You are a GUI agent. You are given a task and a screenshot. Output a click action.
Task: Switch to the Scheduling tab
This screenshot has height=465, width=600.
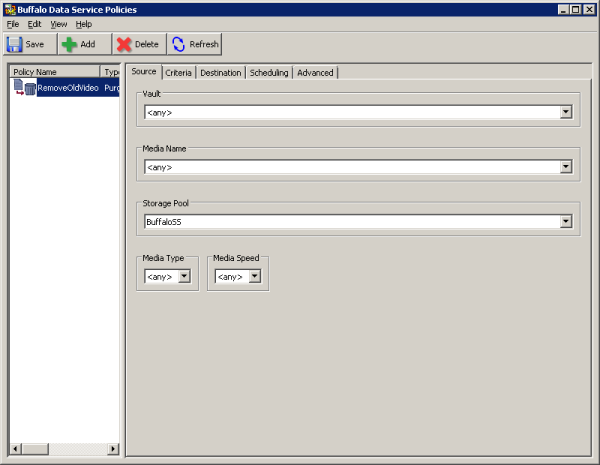269,73
